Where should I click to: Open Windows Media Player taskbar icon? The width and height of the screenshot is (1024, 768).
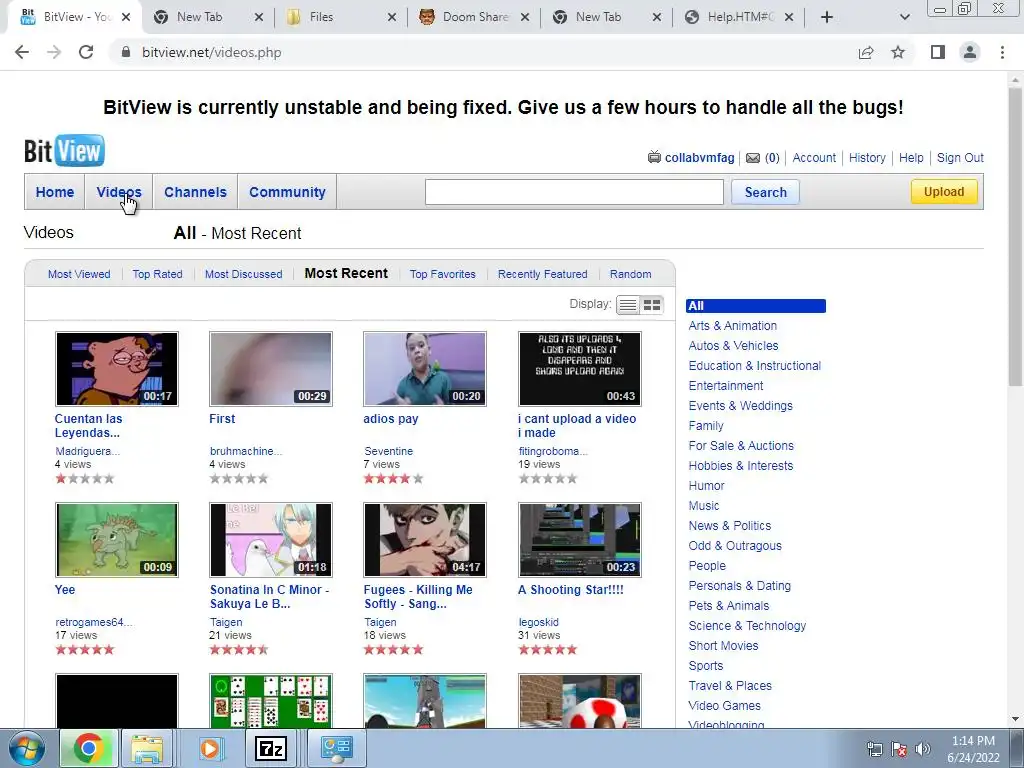[x=210, y=748]
